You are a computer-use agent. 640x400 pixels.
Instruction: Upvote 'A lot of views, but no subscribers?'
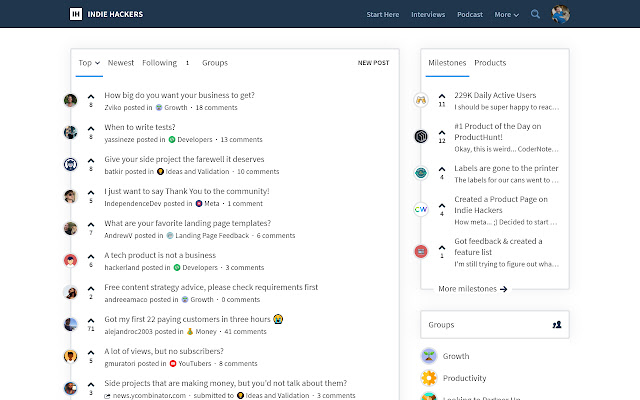click(91, 352)
